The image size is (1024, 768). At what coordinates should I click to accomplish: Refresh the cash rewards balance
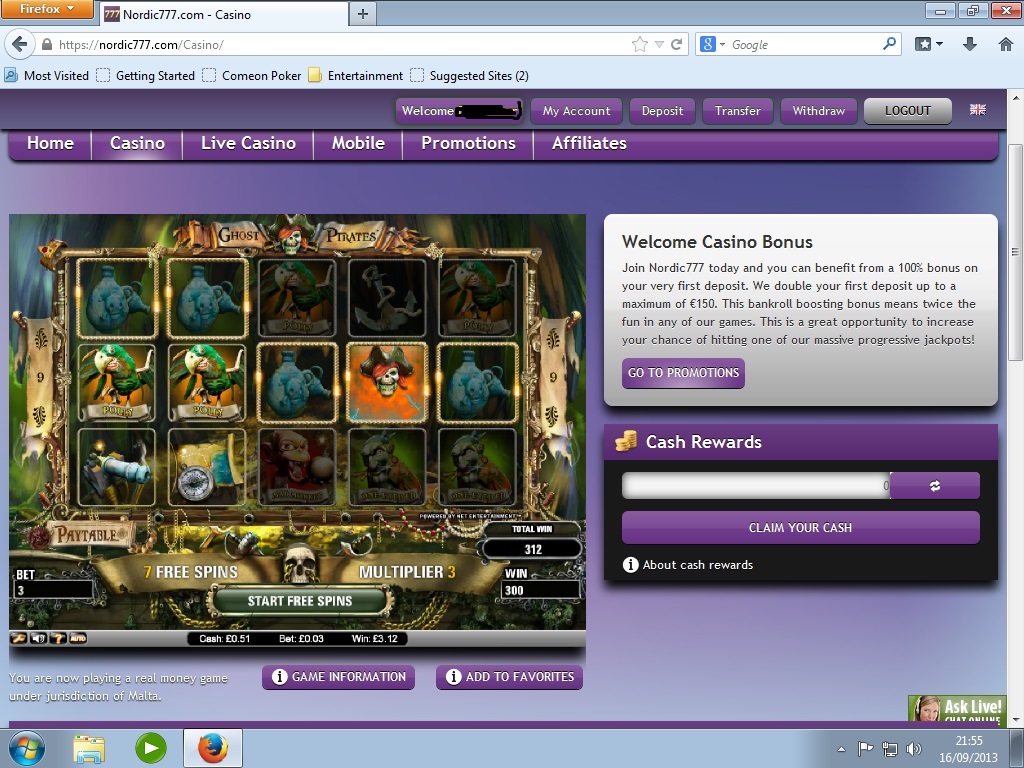934,486
